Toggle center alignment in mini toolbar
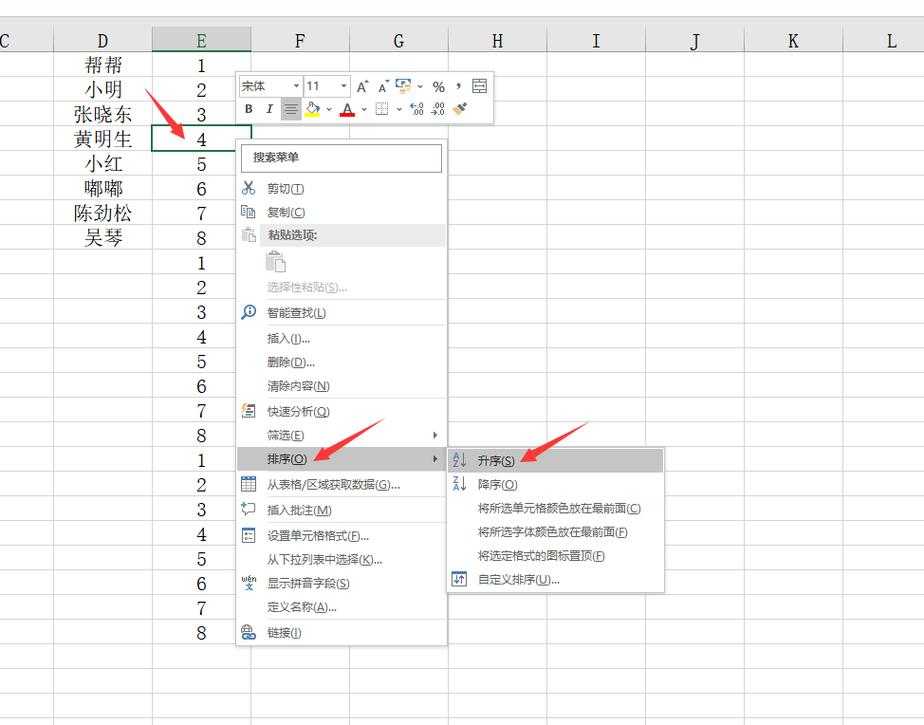The image size is (924, 725). (x=289, y=108)
